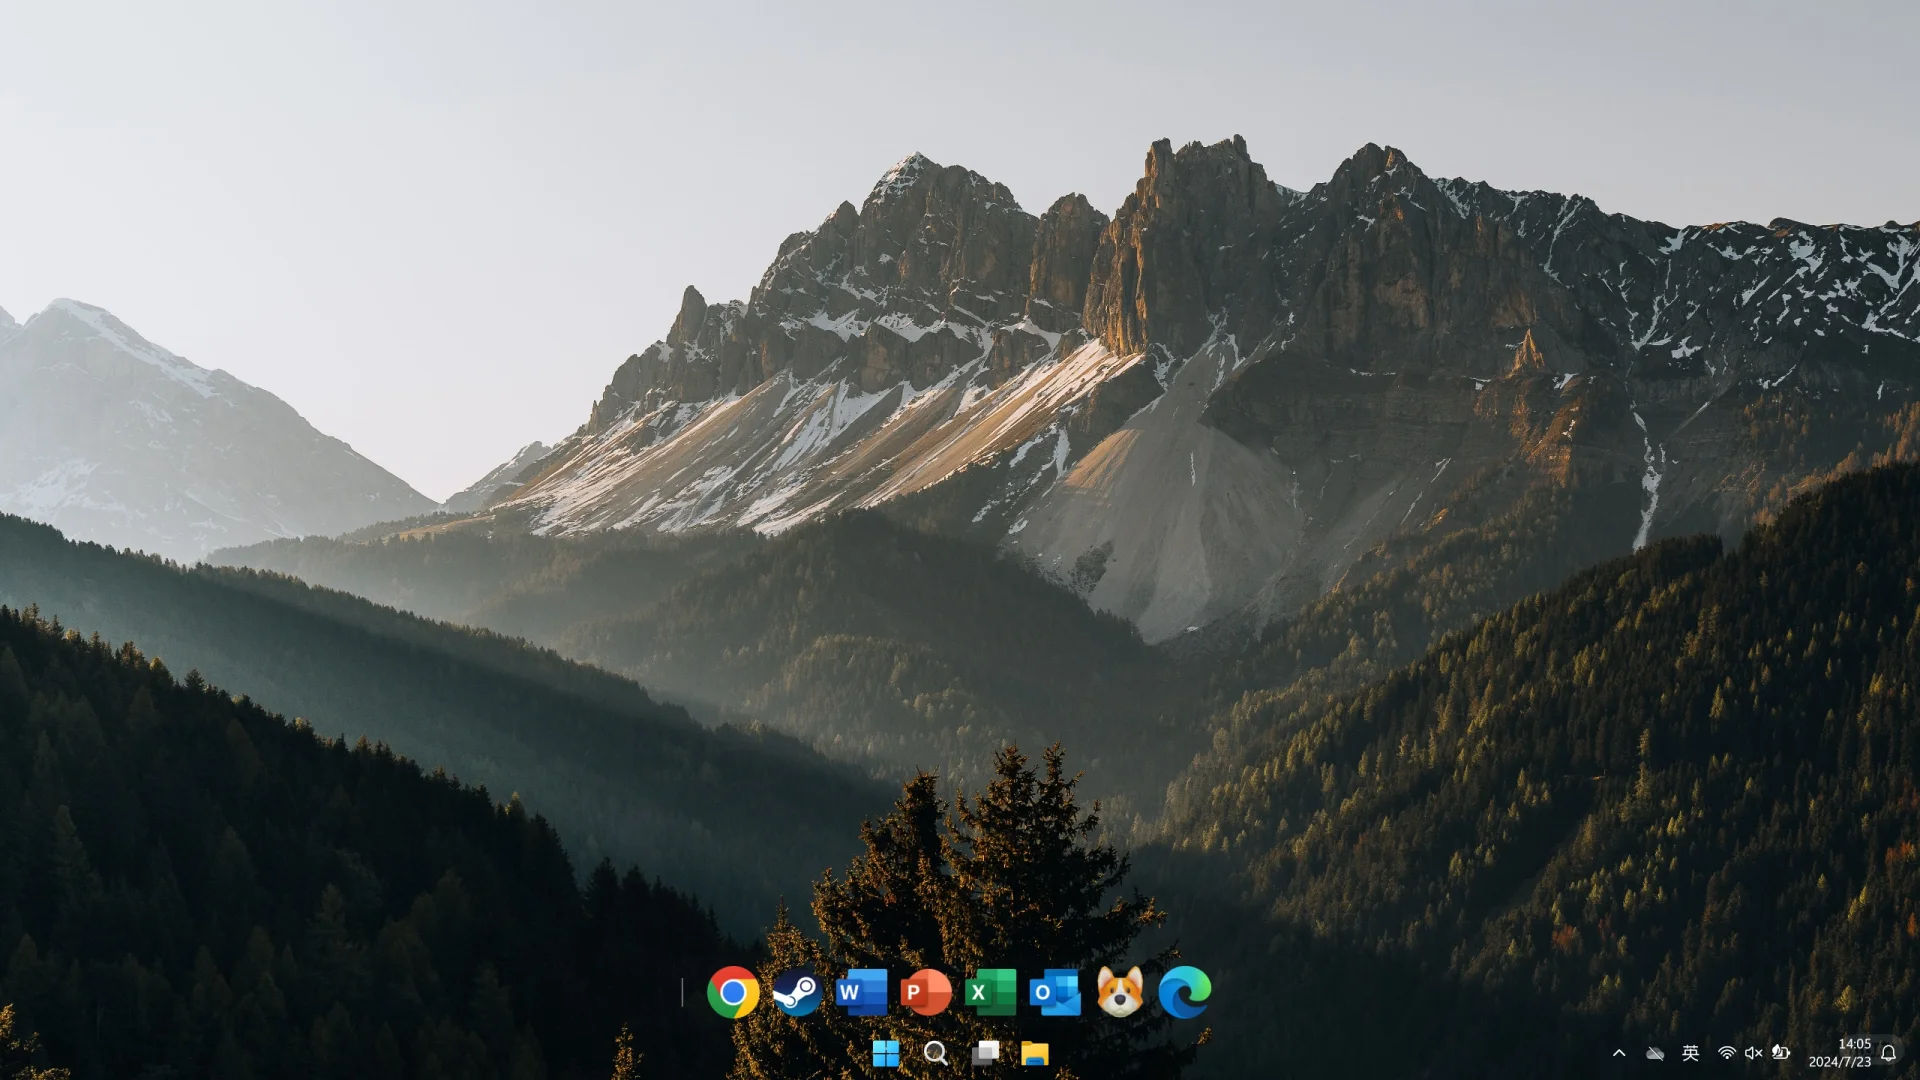The width and height of the screenshot is (1920, 1080).
Task: Launch Microsoft Excel
Action: point(990,992)
